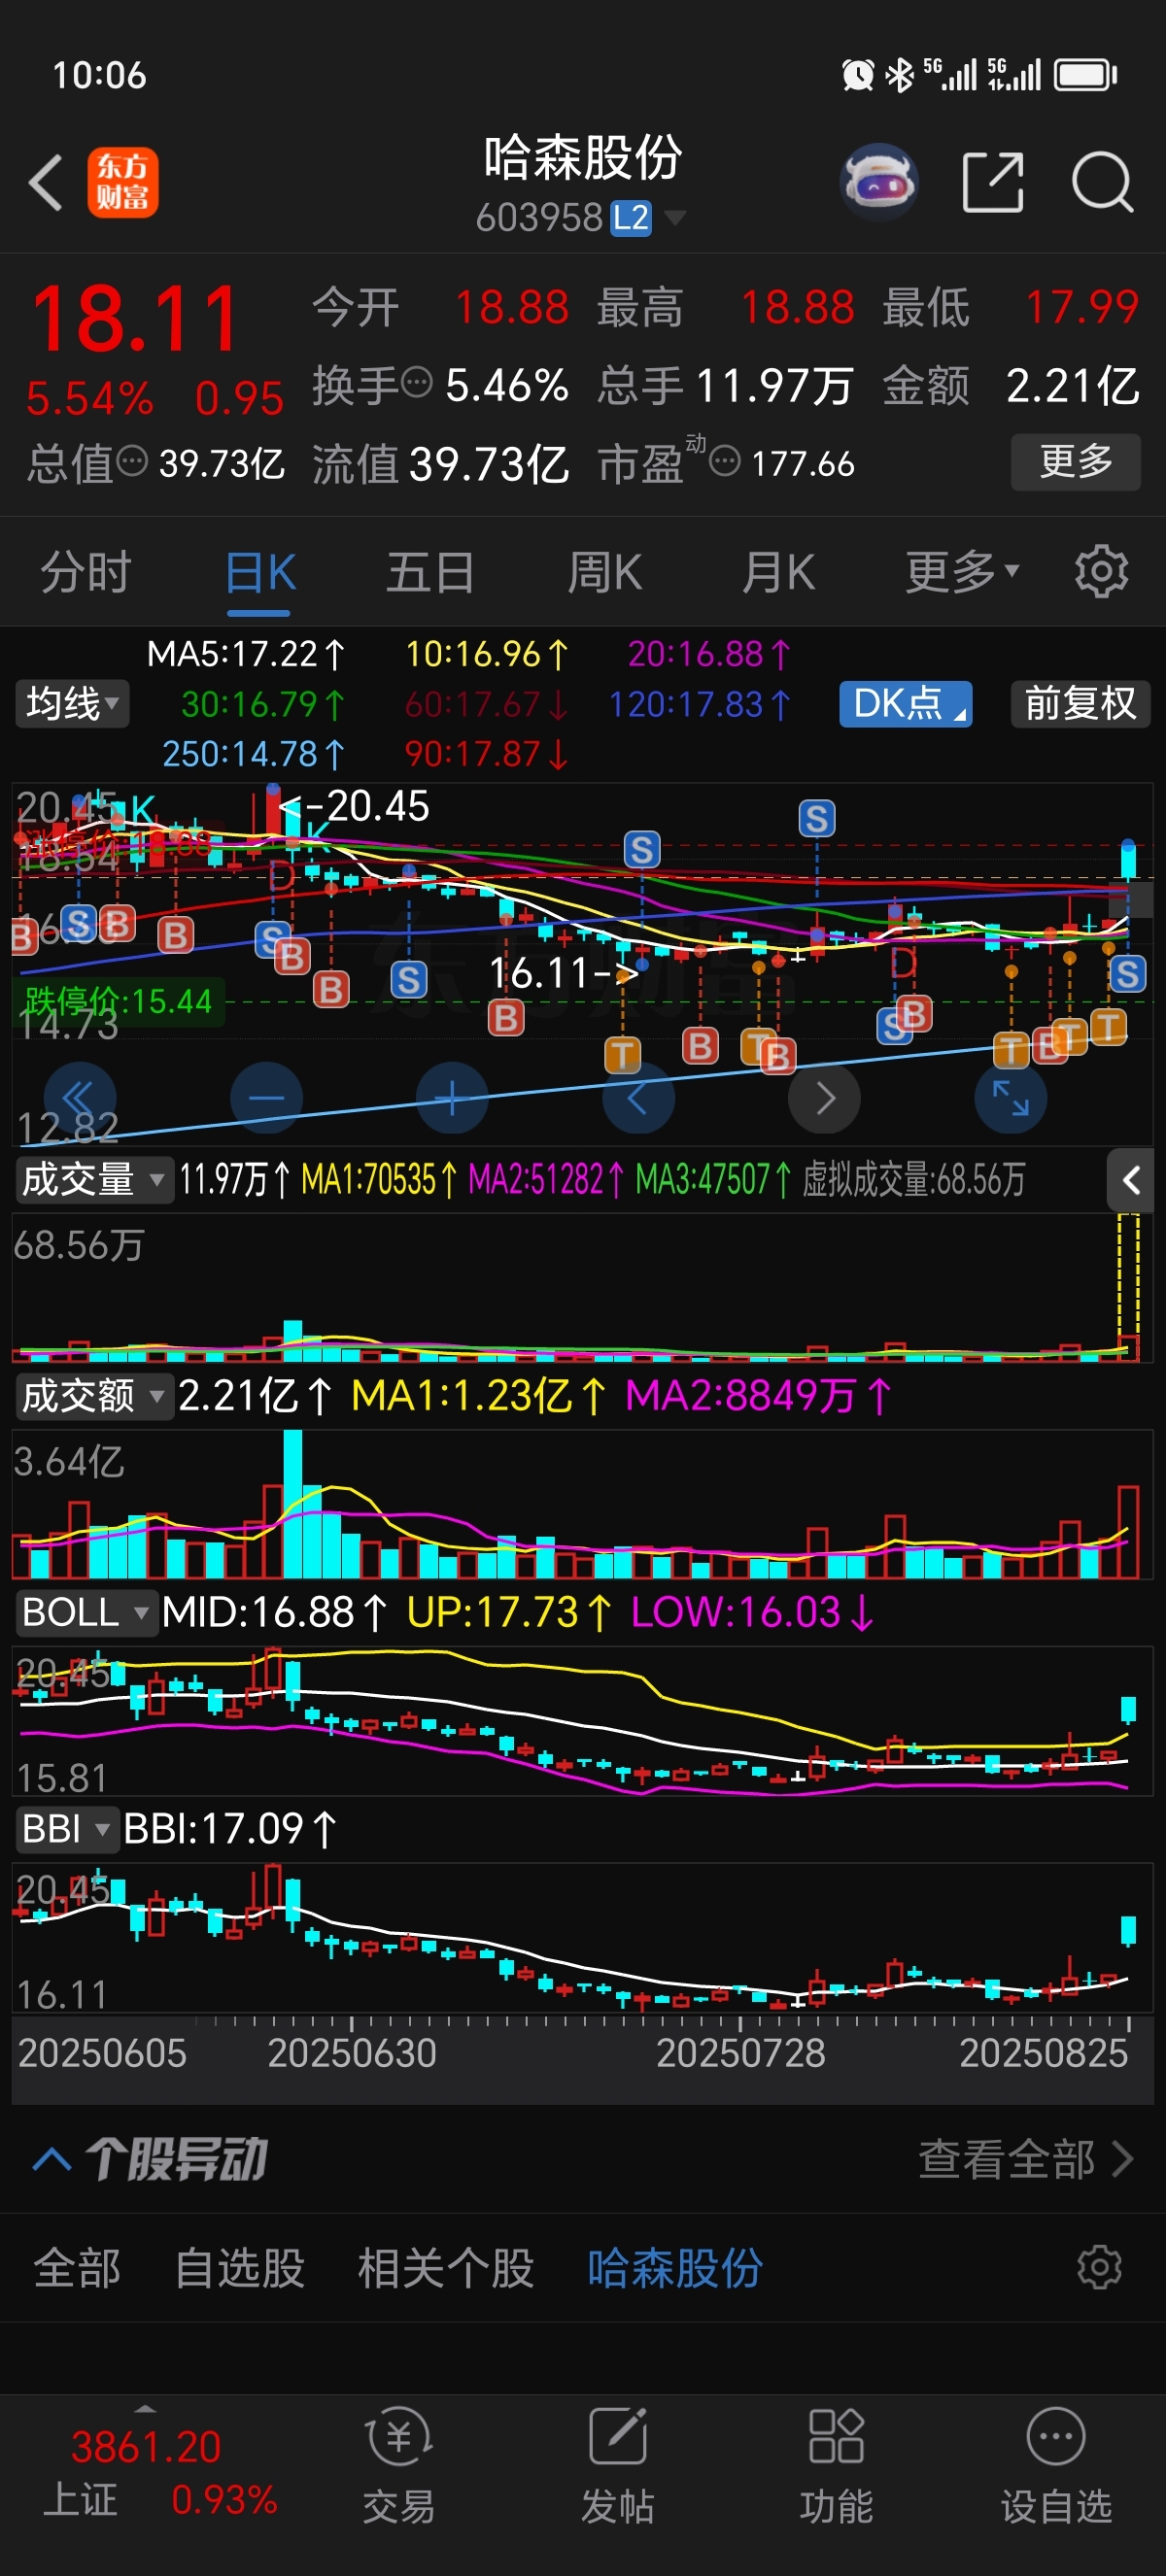Tap the 跌停价:15.44 label

[x=118, y=1000]
